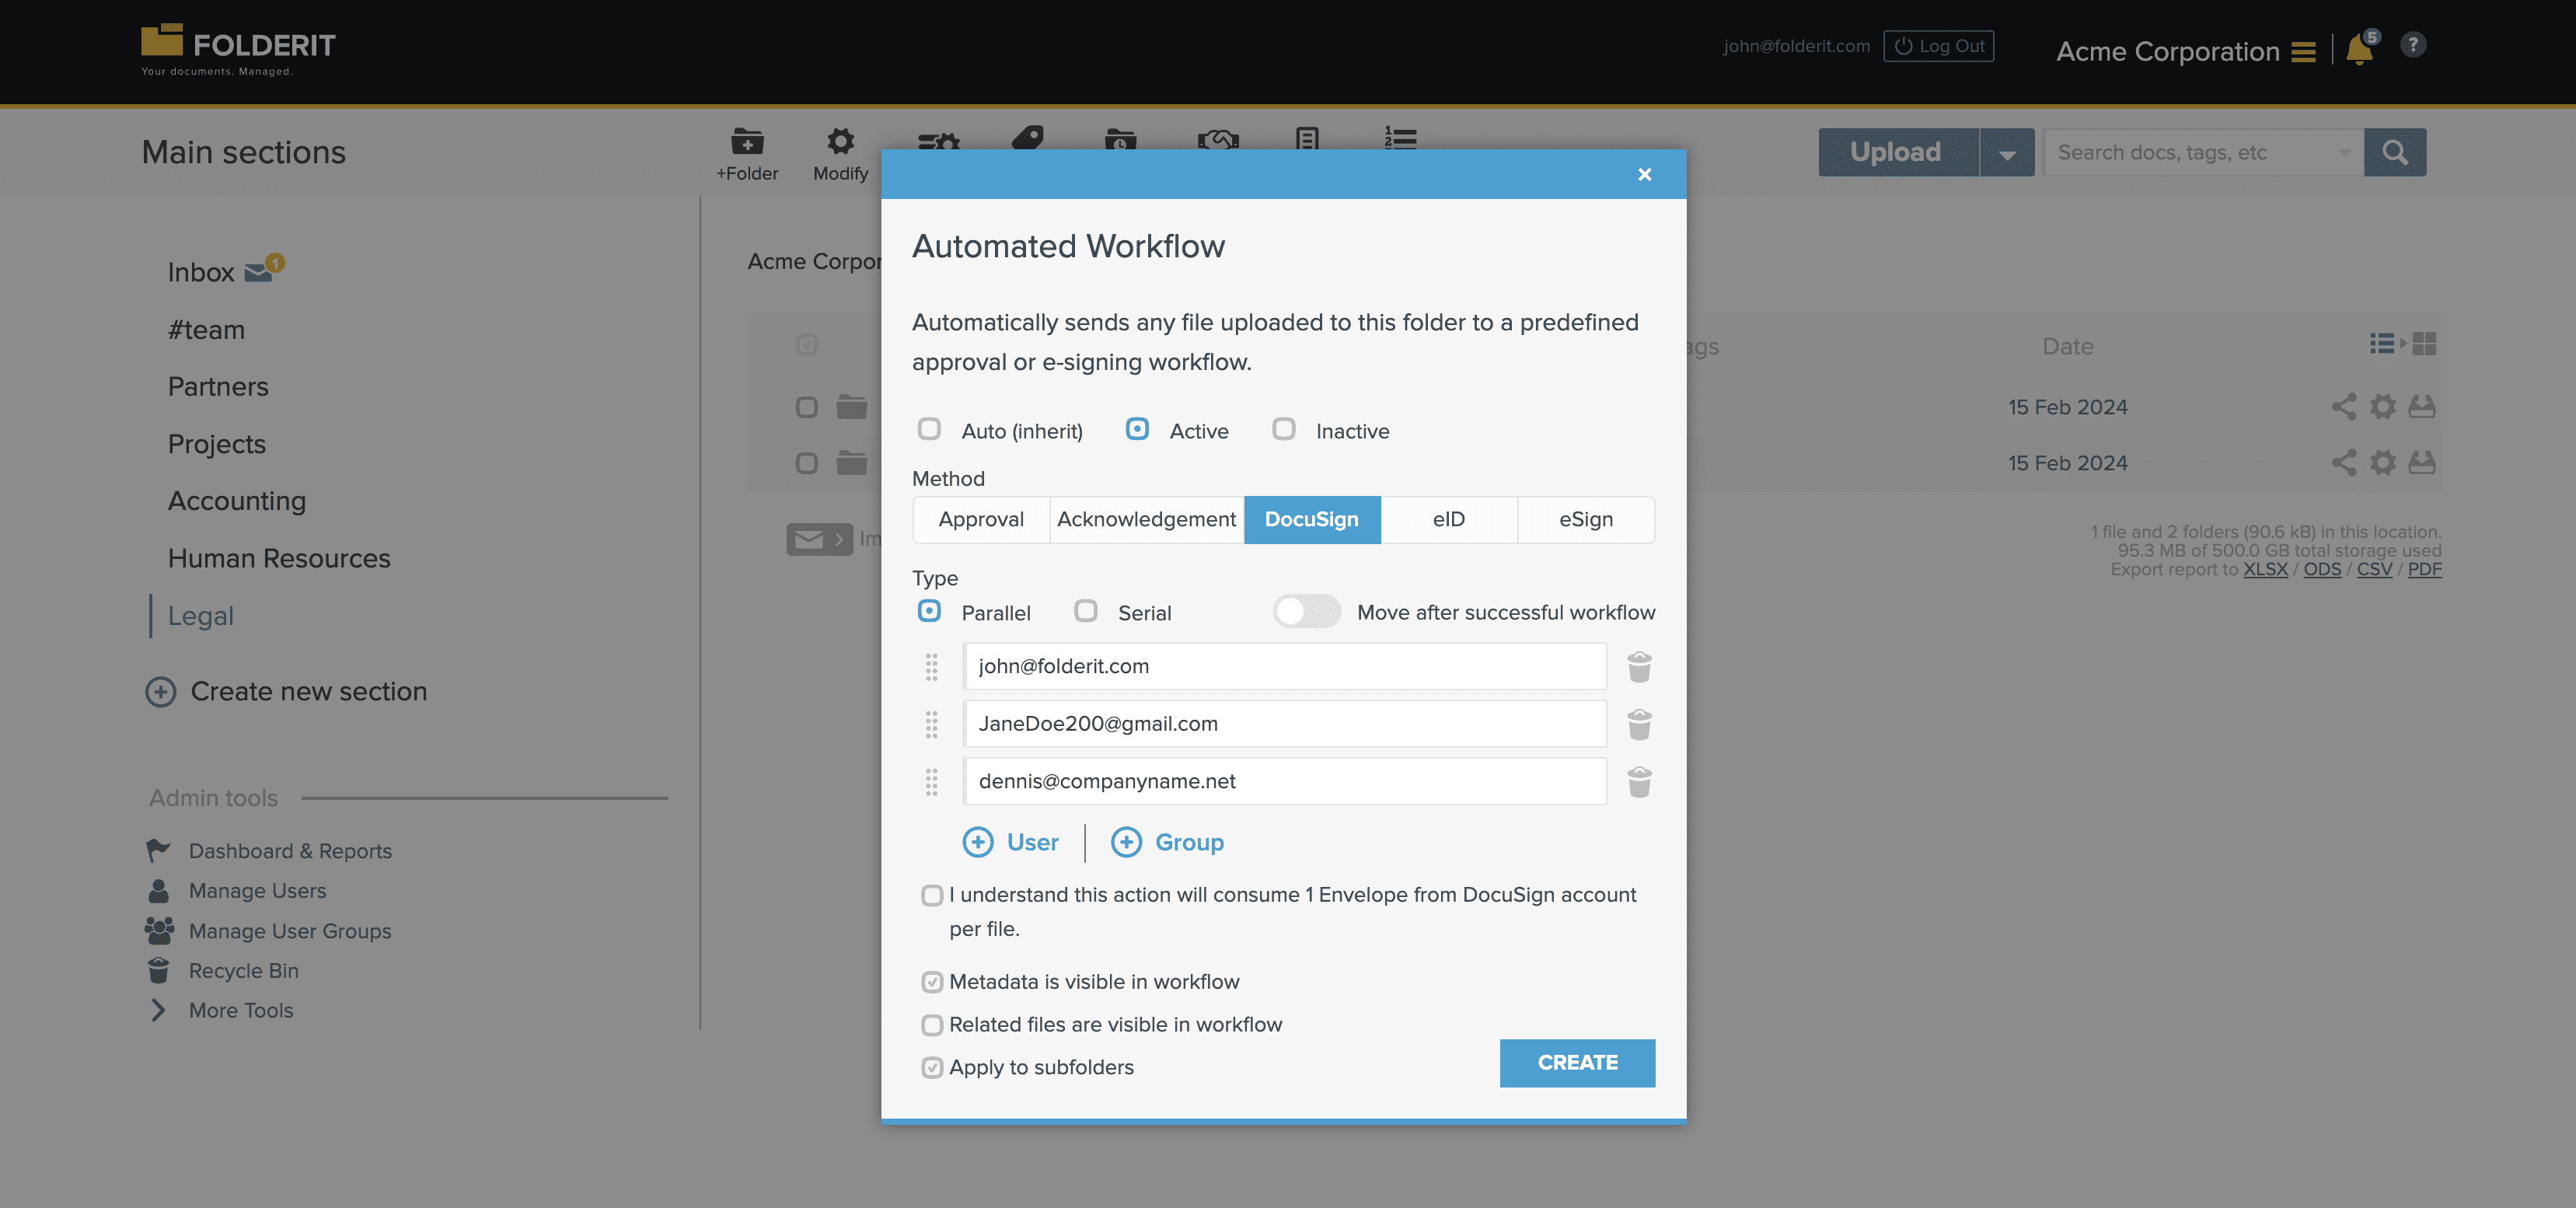Check the second folder row checkbox
The image size is (2576, 1208).
tap(806, 463)
